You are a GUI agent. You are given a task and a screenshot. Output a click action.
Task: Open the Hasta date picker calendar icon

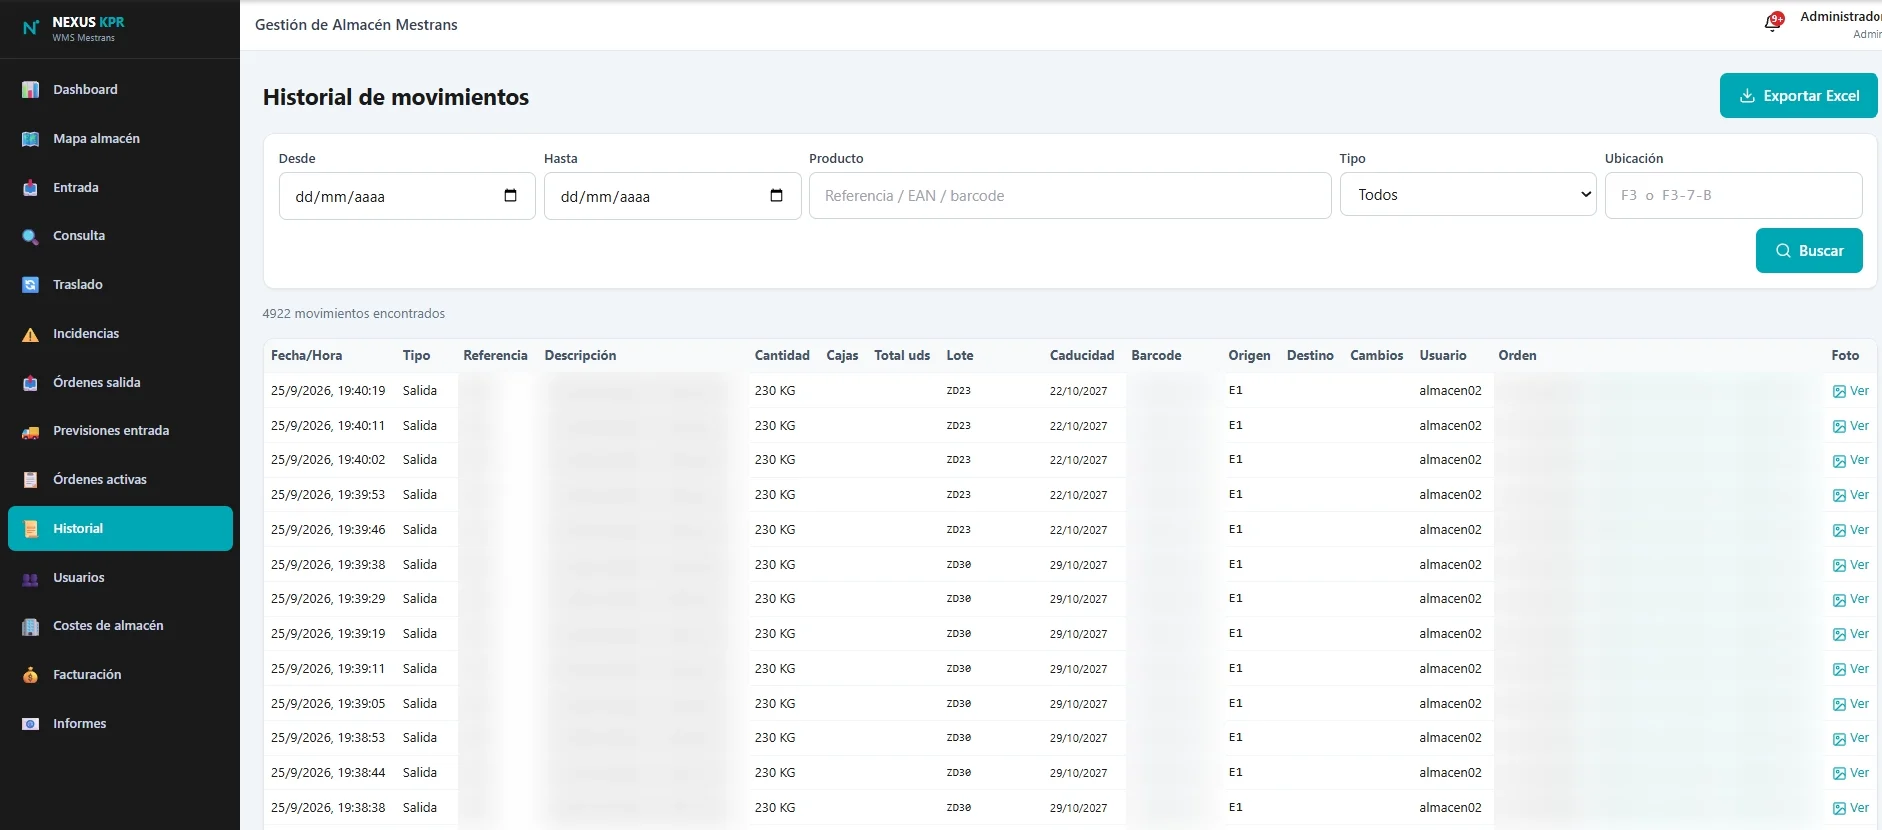point(776,196)
